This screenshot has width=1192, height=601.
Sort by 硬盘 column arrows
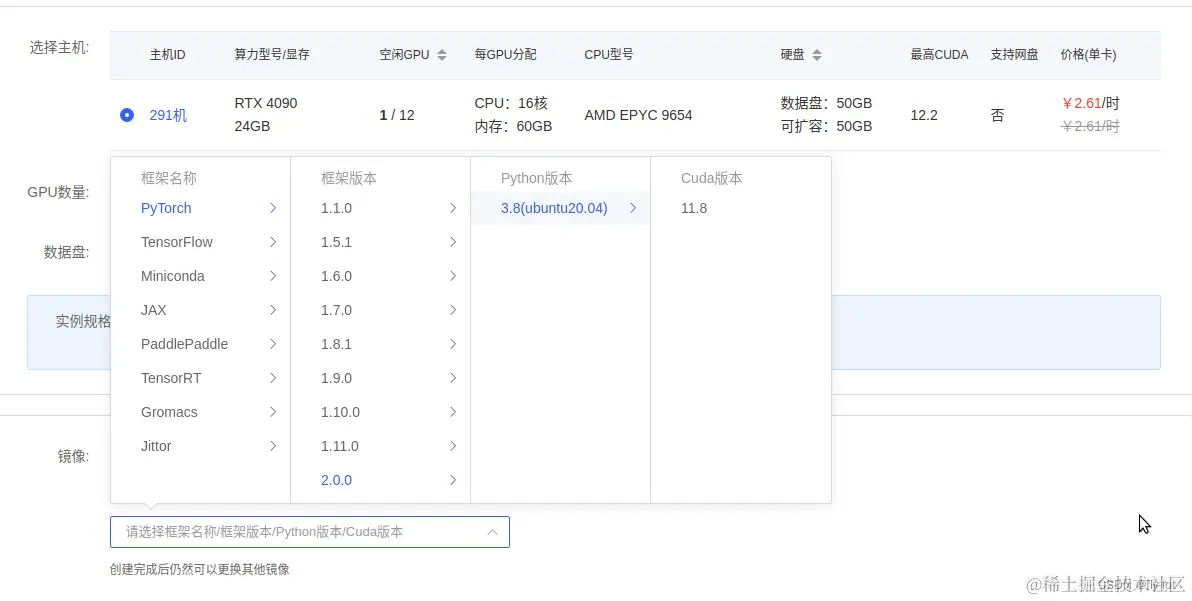(816, 55)
